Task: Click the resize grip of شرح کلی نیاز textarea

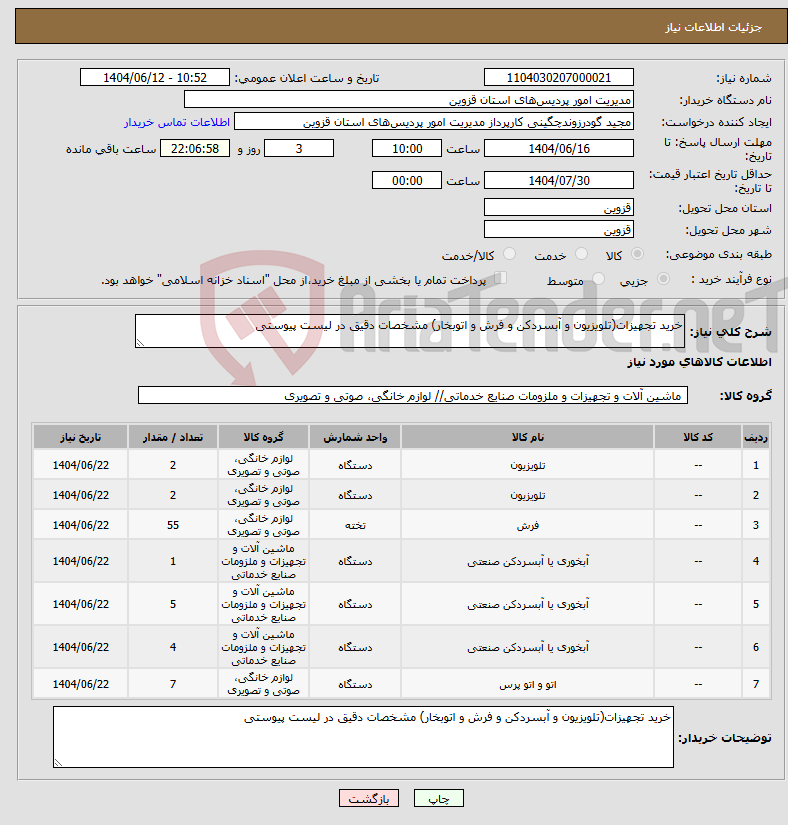Action: coord(140,343)
